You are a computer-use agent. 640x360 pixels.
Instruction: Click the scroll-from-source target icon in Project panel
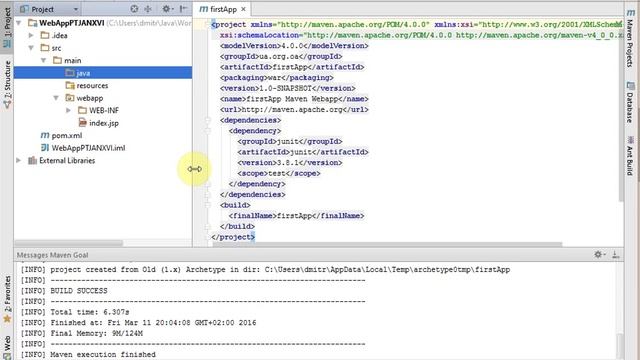tap(134, 9)
